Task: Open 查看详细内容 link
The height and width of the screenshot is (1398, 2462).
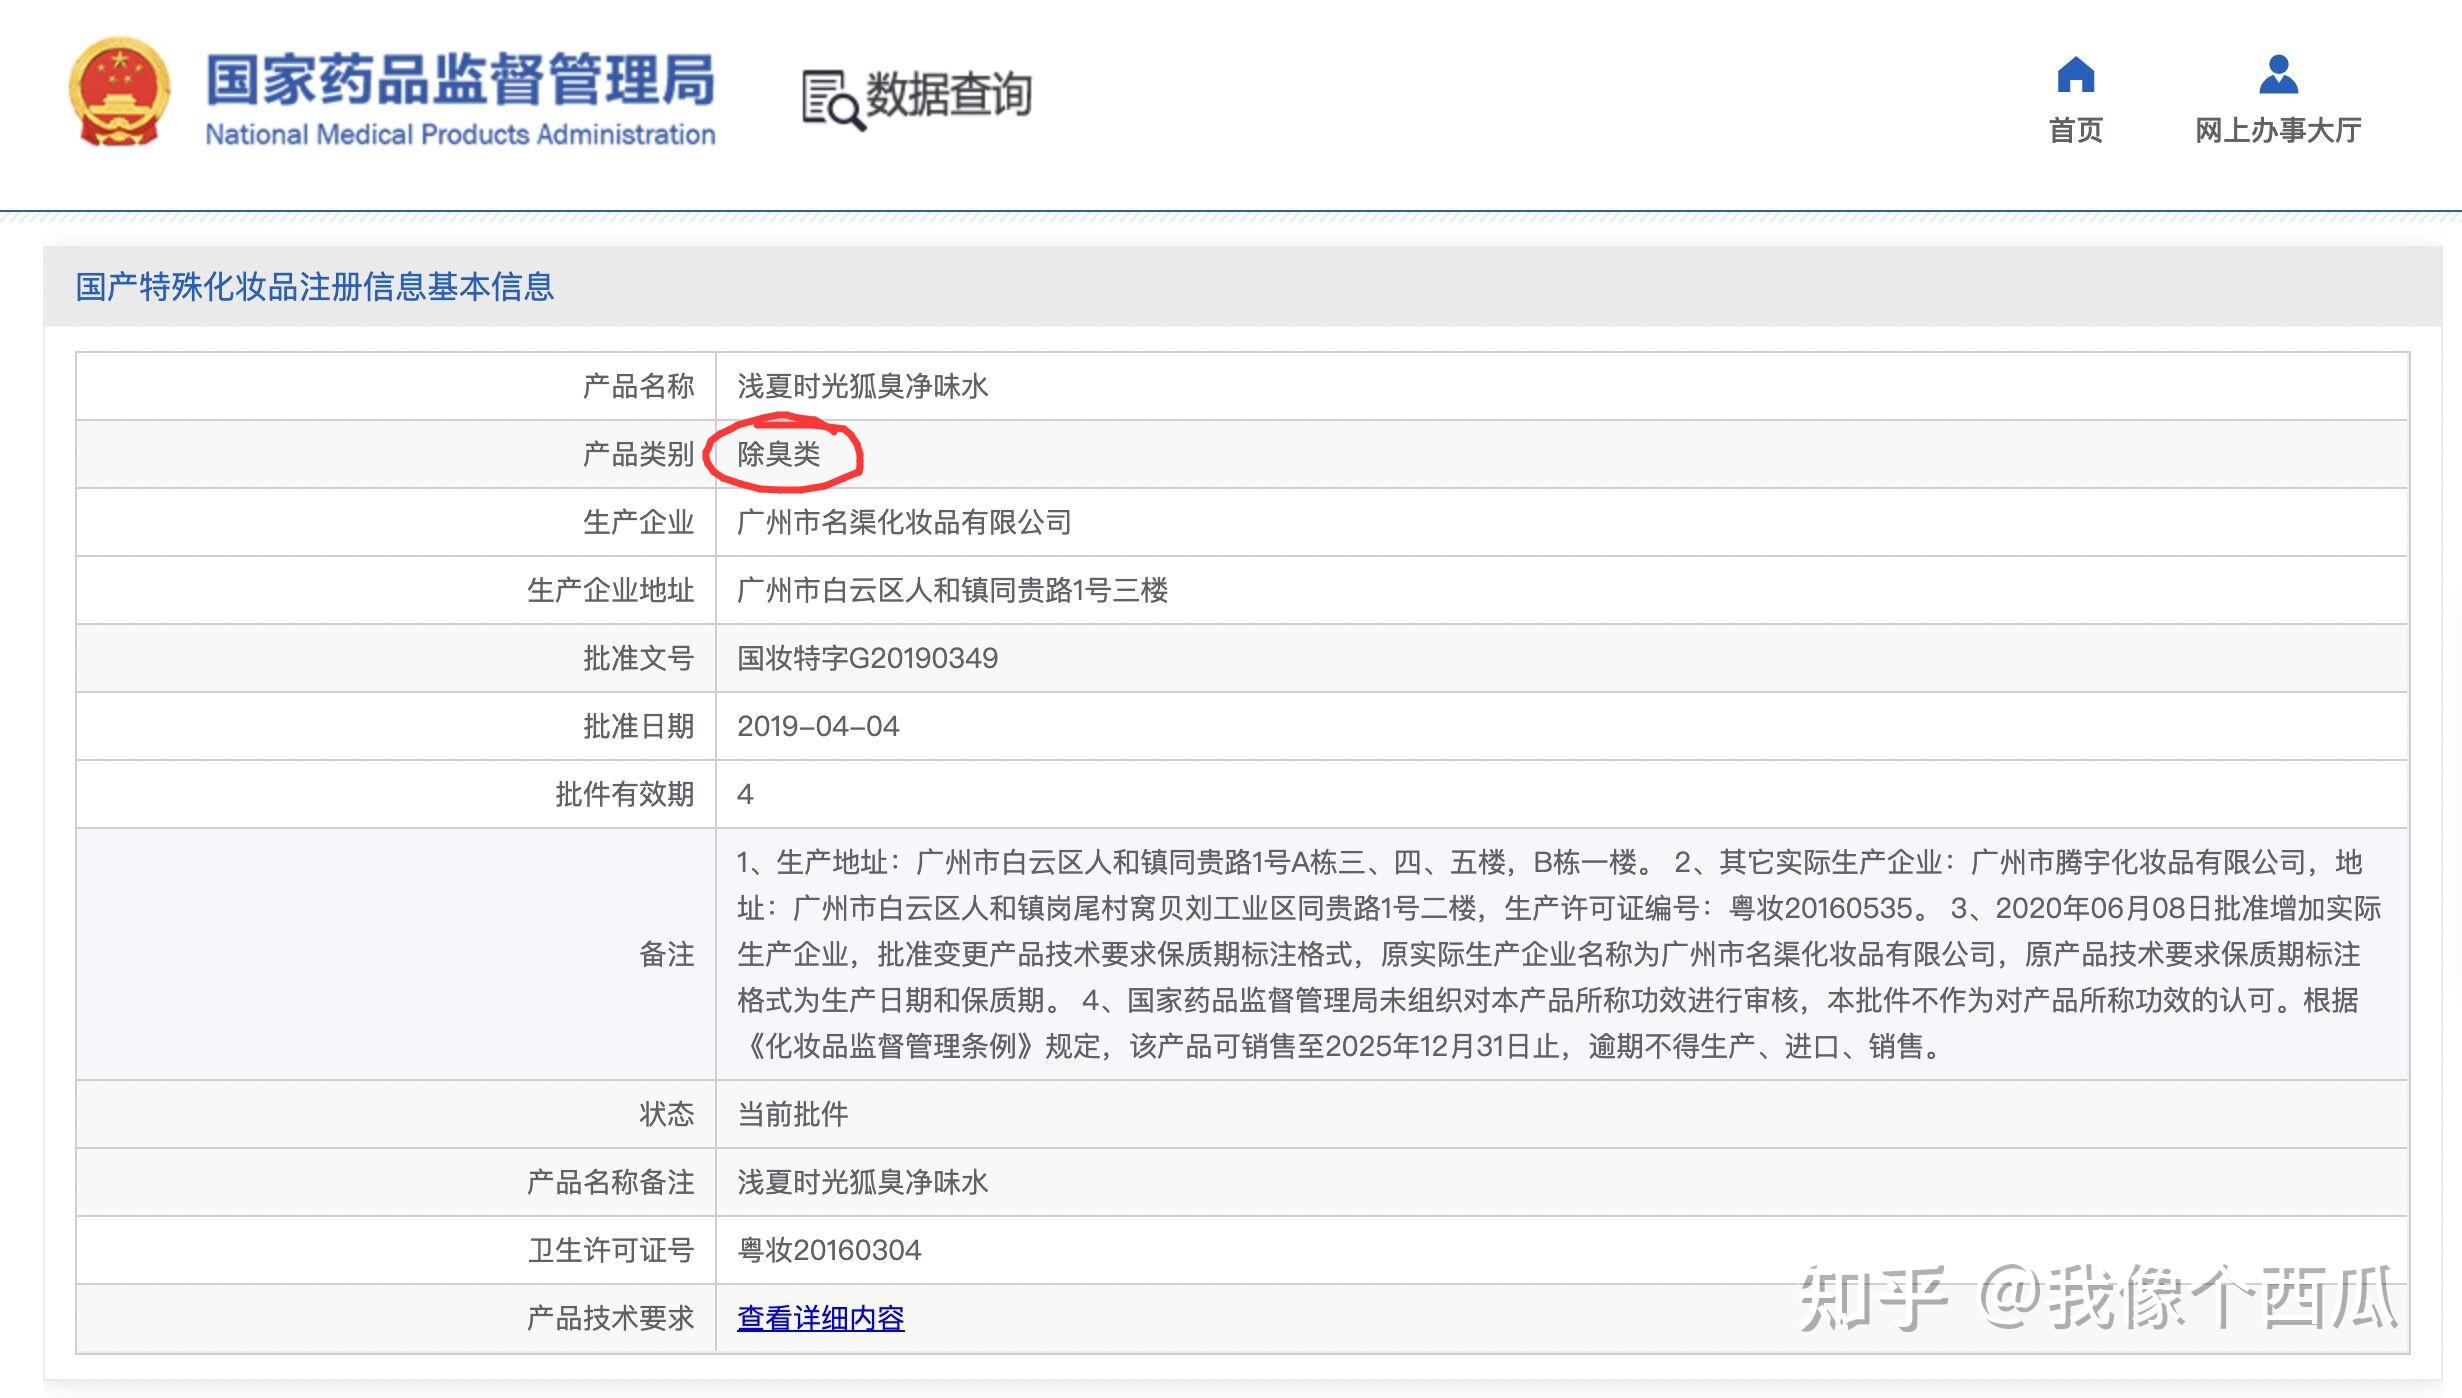Action: [x=820, y=1318]
